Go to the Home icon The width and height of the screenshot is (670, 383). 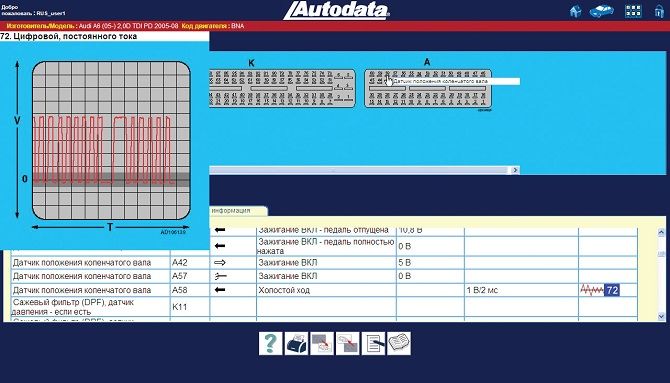(576, 11)
